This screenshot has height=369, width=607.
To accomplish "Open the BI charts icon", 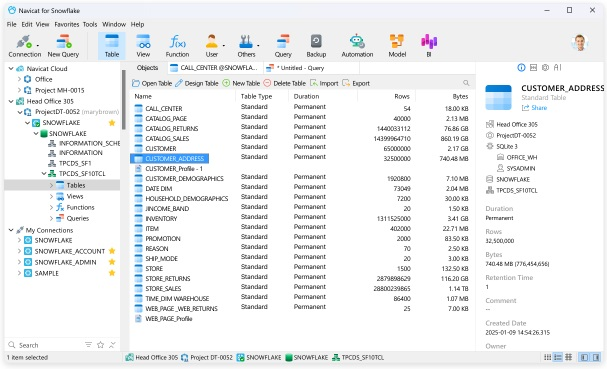I will pos(429,46).
